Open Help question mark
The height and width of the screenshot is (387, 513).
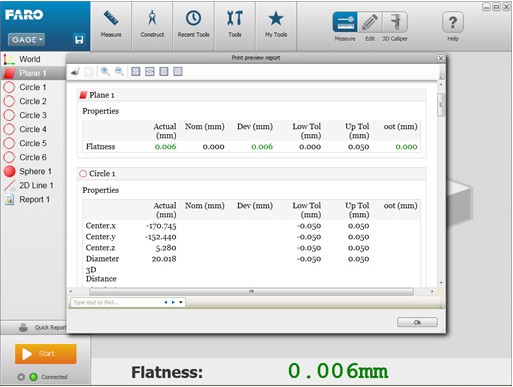(452, 22)
